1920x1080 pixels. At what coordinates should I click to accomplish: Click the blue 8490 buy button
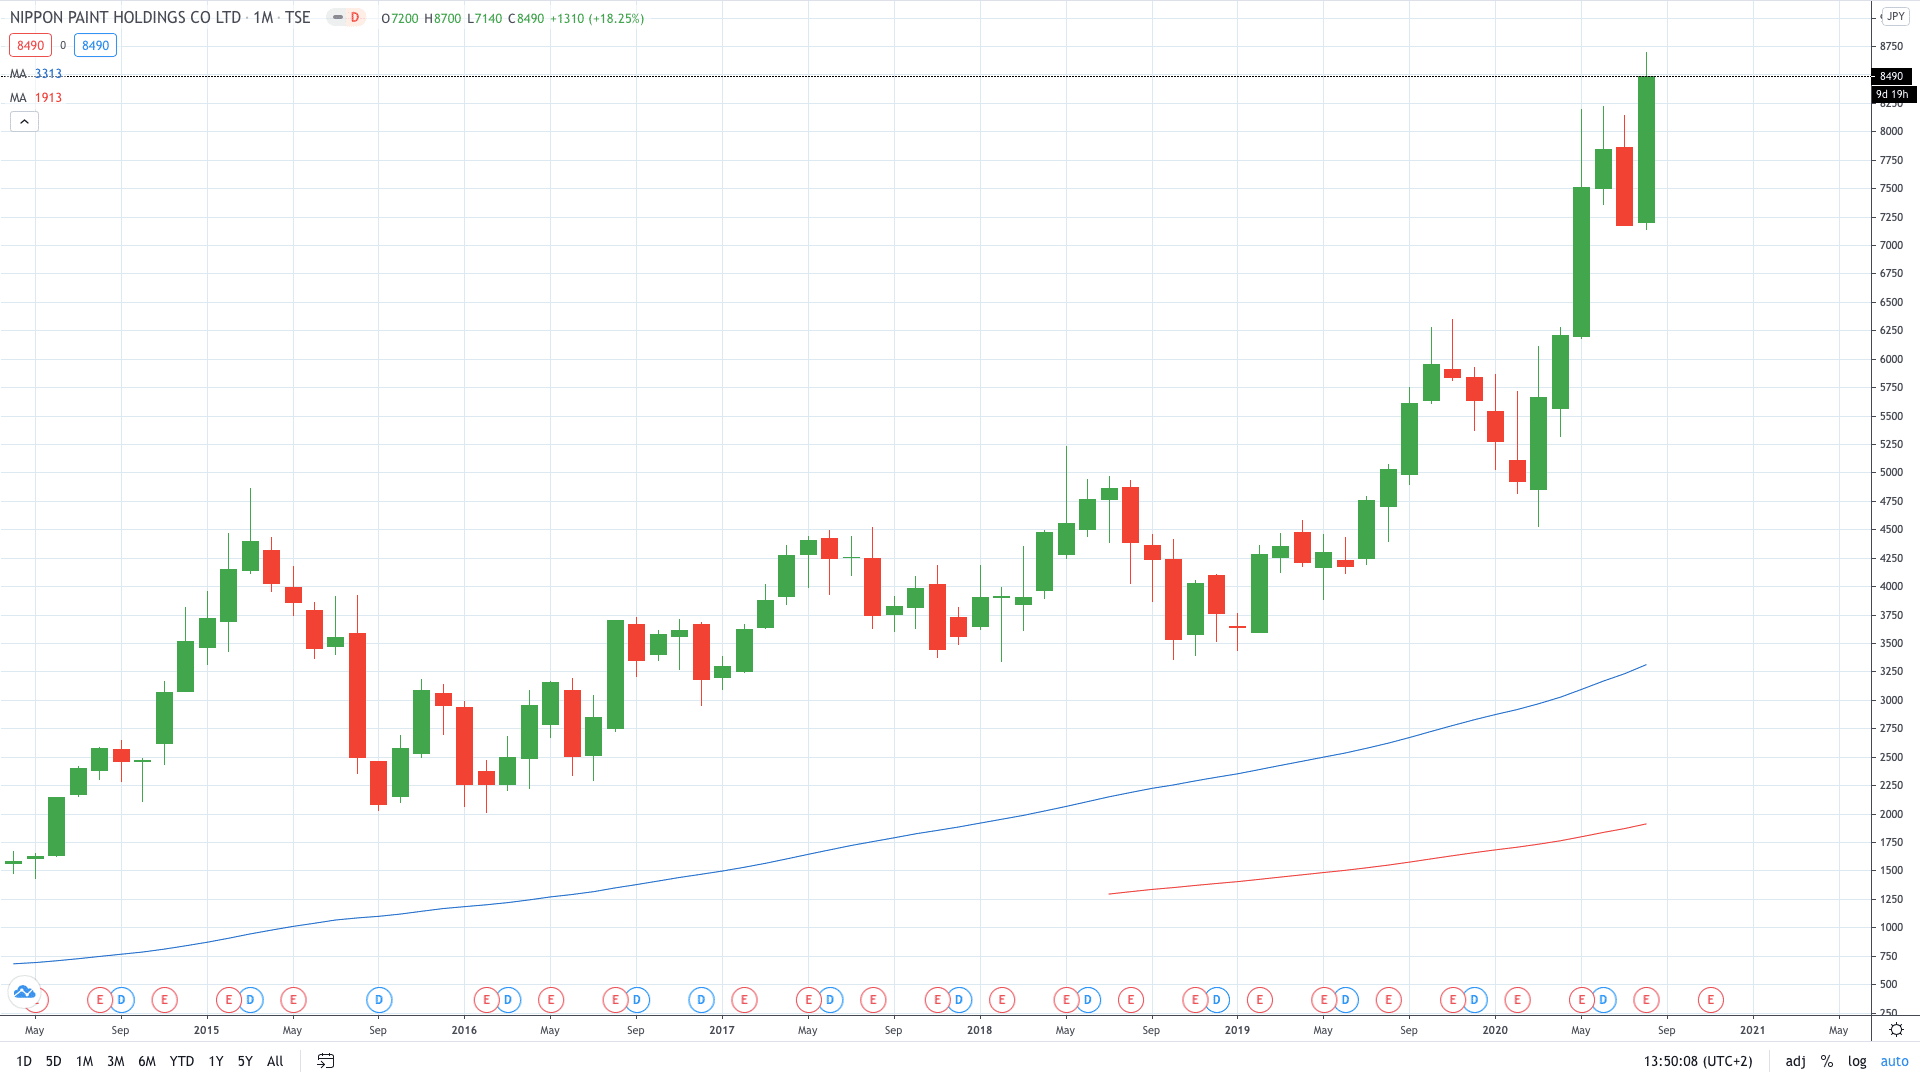click(x=96, y=45)
